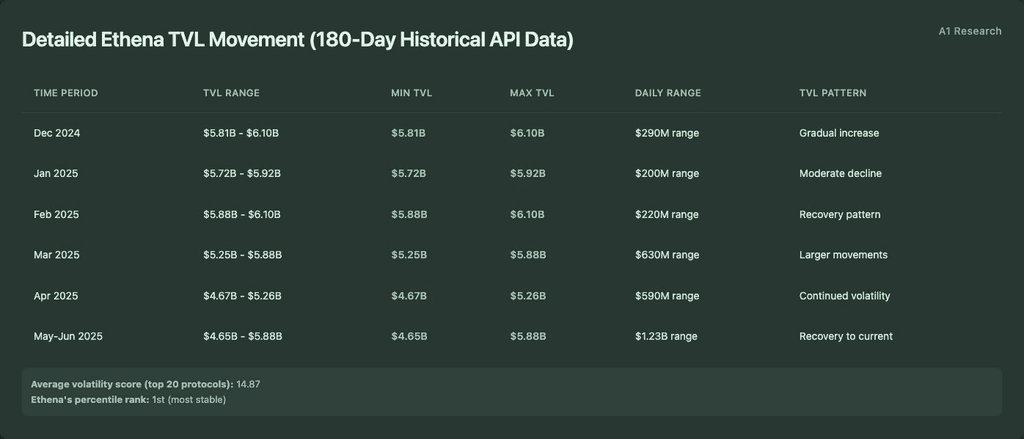The image size is (1024, 439).
Task: Click the $1.23B range daily value
Action: point(666,336)
